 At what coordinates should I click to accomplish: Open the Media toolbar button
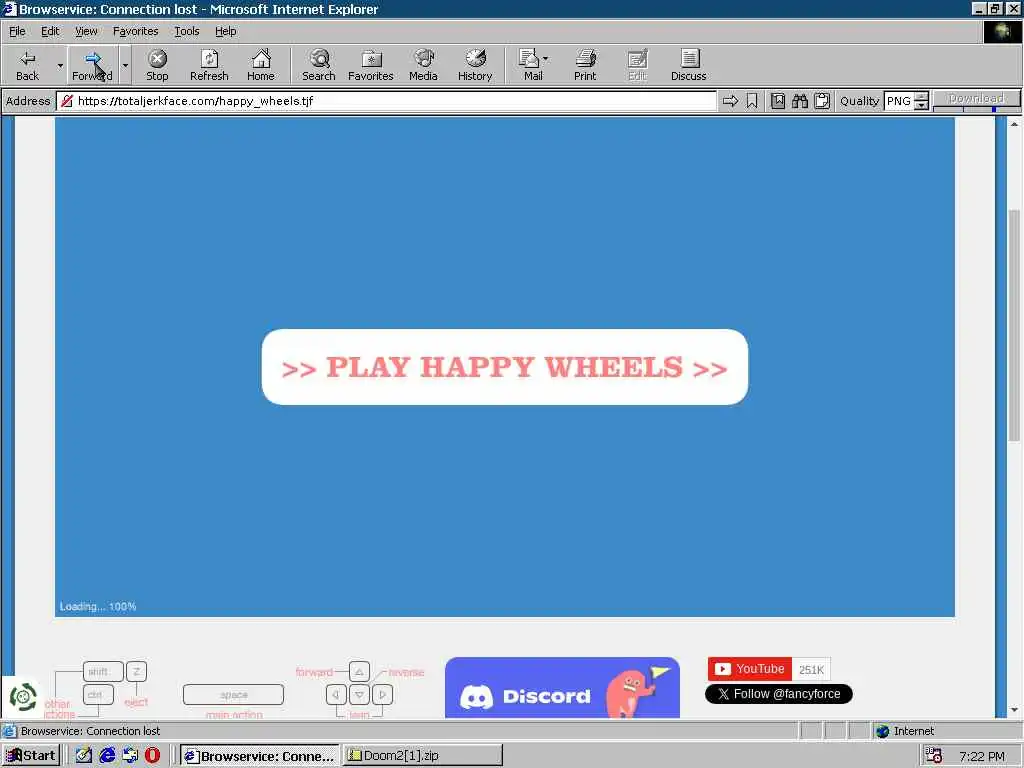[x=423, y=65]
